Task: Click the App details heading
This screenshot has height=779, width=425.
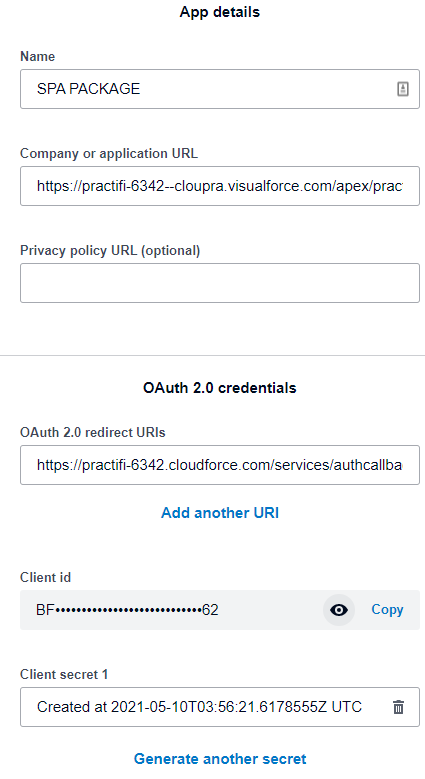Action: pyautogui.click(x=220, y=12)
